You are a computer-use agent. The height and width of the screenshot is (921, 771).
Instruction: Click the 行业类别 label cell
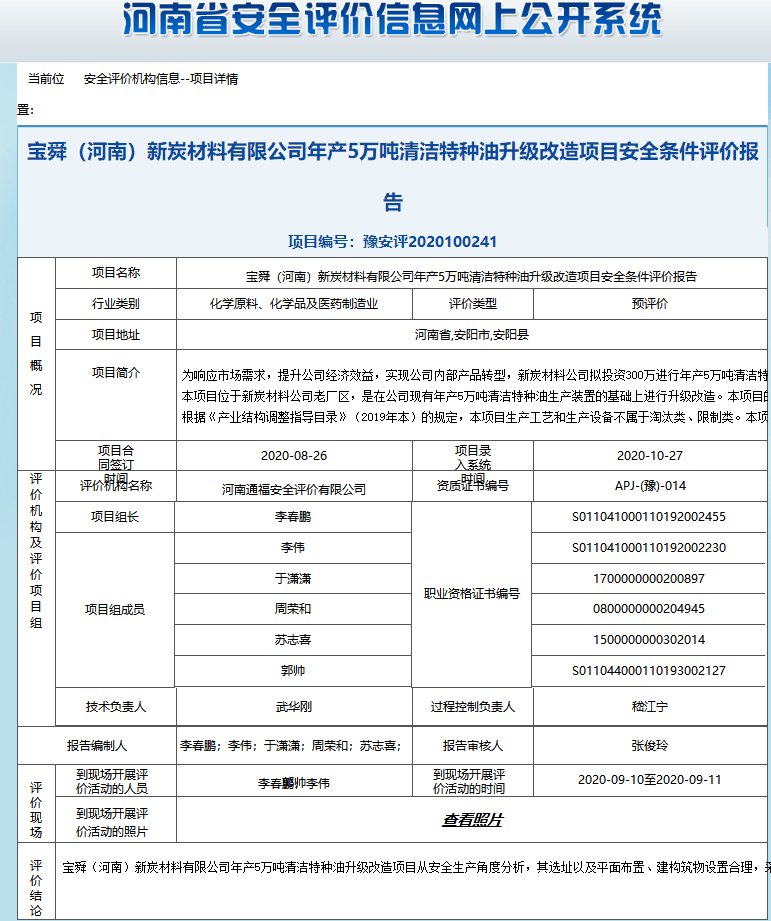coord(116,304)
